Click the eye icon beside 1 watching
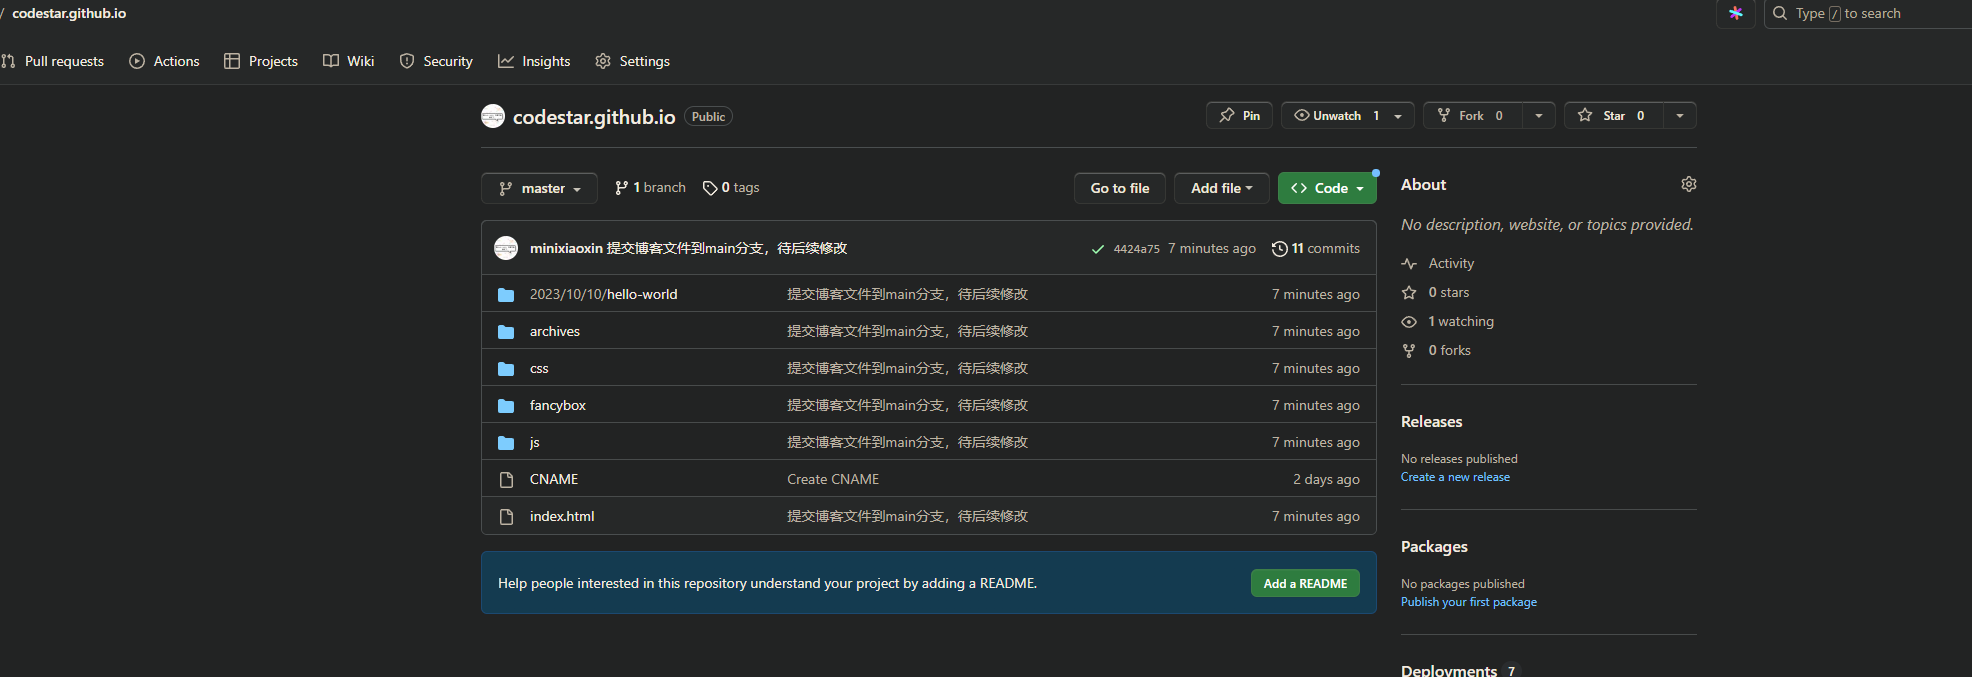The image size is (1972, 677). pyautogui.click(x=1409, y=321)
